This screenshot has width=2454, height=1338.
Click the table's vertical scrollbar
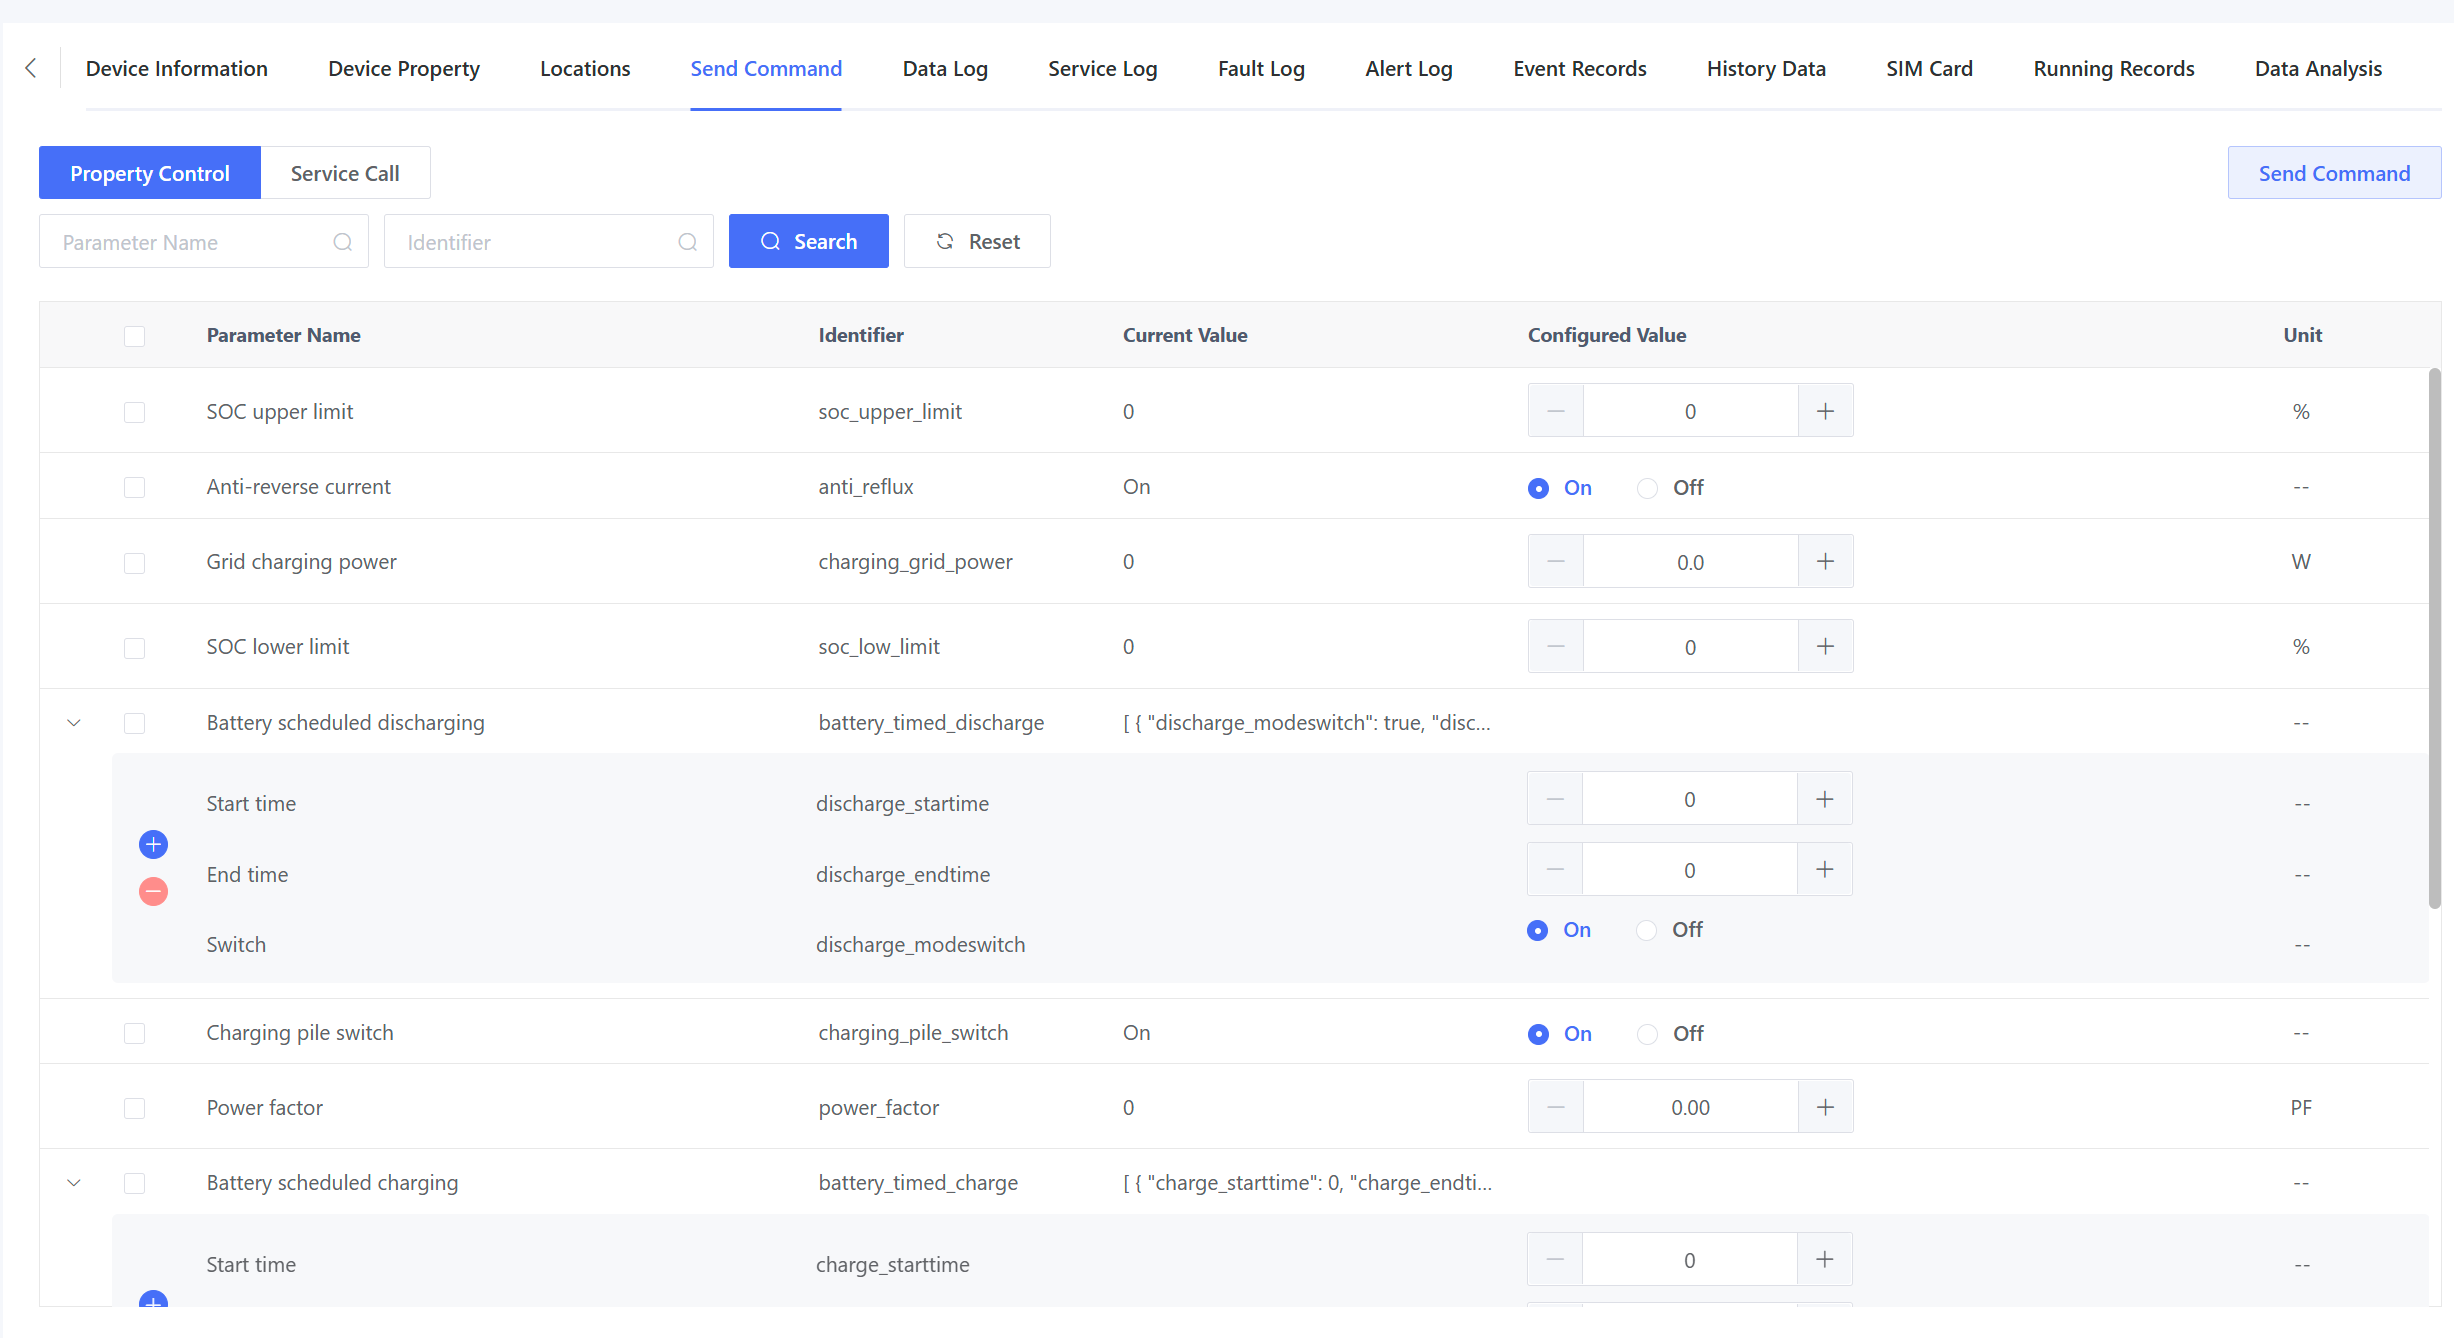pyautogui.click(x=2434, y=640)
